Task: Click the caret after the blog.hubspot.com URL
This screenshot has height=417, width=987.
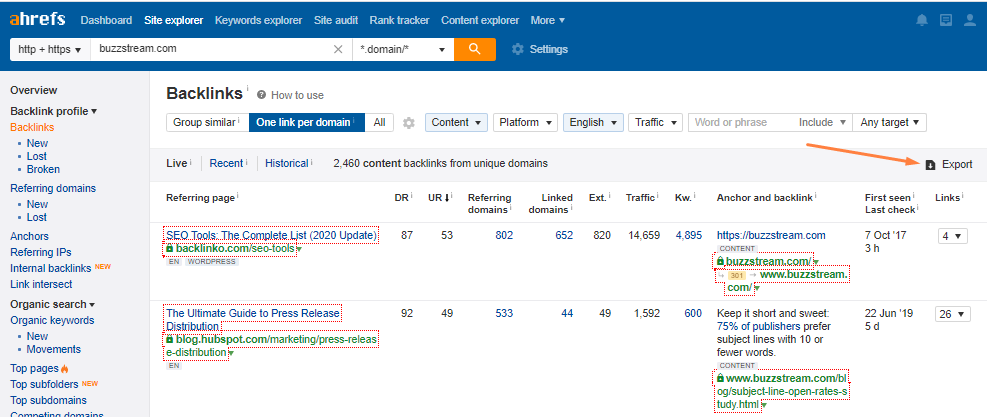Action: click(231, 353)
